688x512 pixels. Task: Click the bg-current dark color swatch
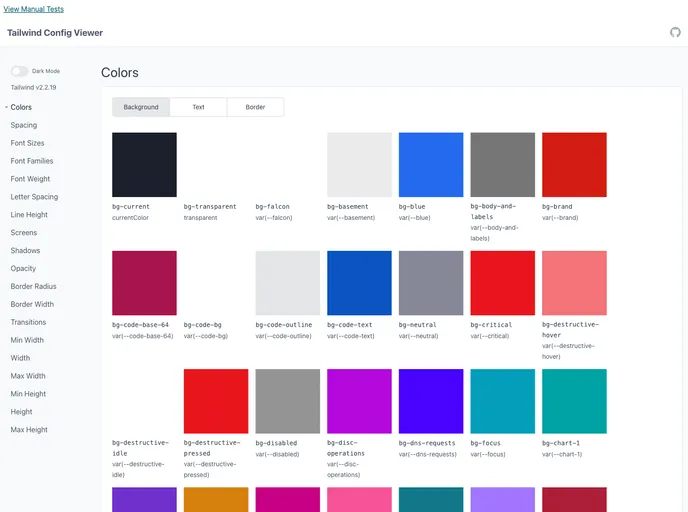click(x=144, y=165)
